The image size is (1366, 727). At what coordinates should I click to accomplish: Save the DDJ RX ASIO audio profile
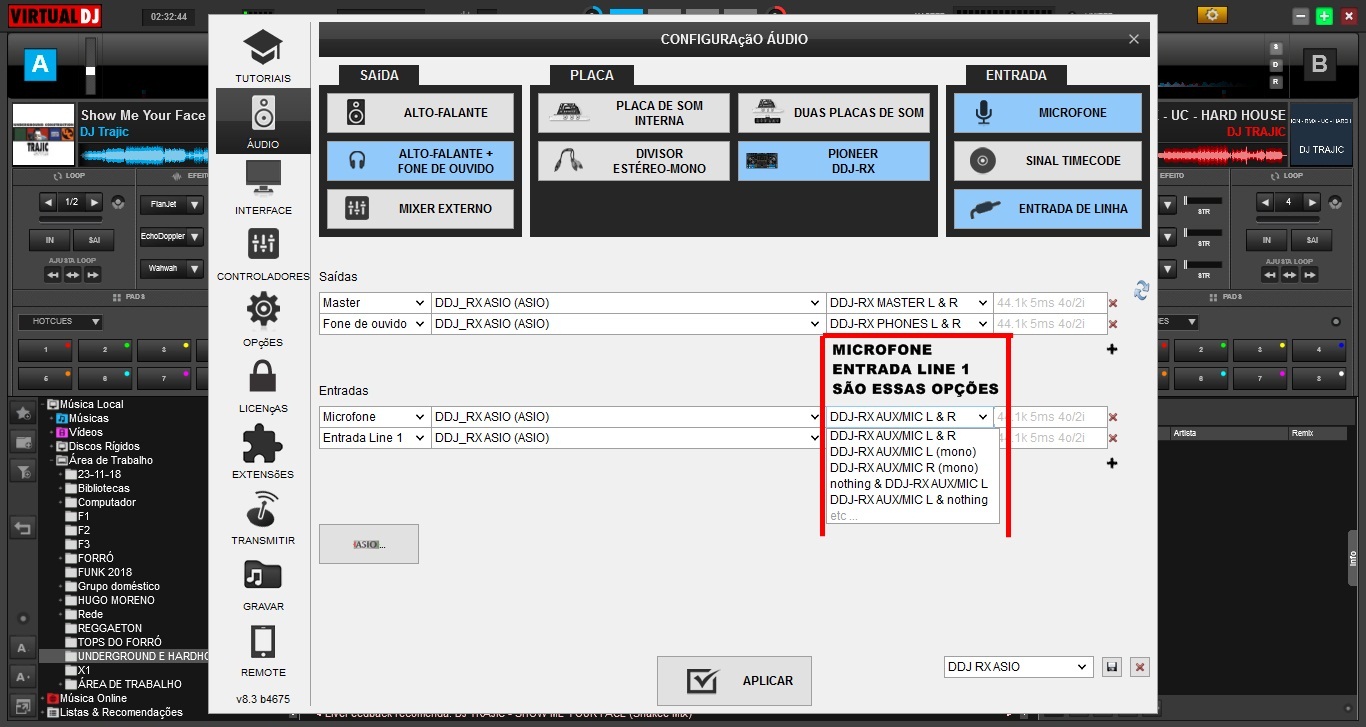1111,667
